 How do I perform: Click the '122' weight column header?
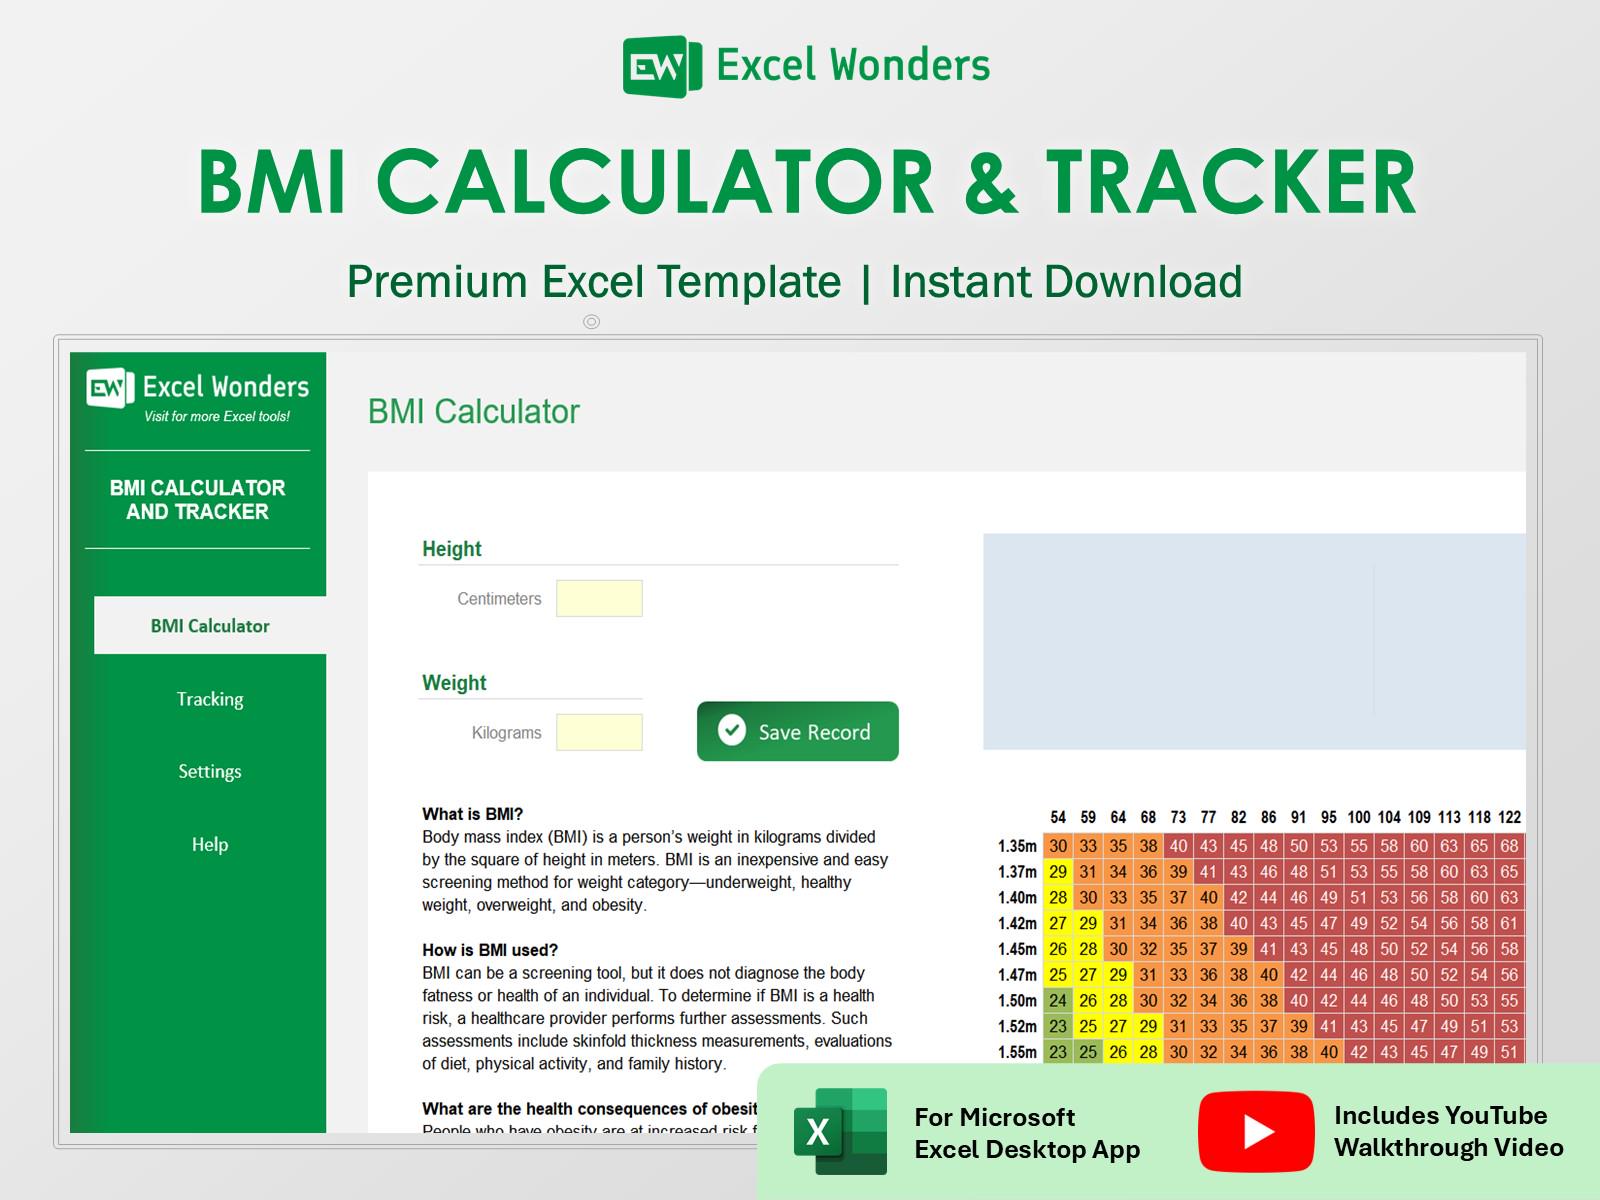click(1509, 817)
